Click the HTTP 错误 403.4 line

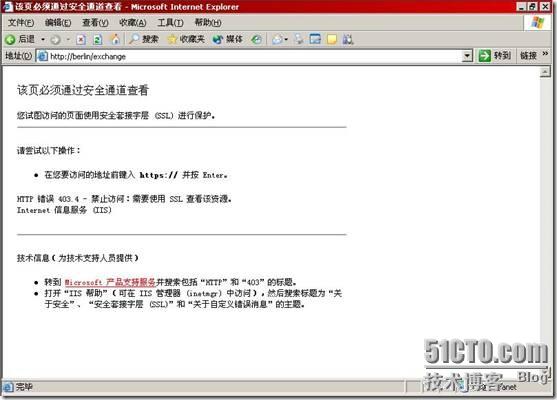[124, 199]
